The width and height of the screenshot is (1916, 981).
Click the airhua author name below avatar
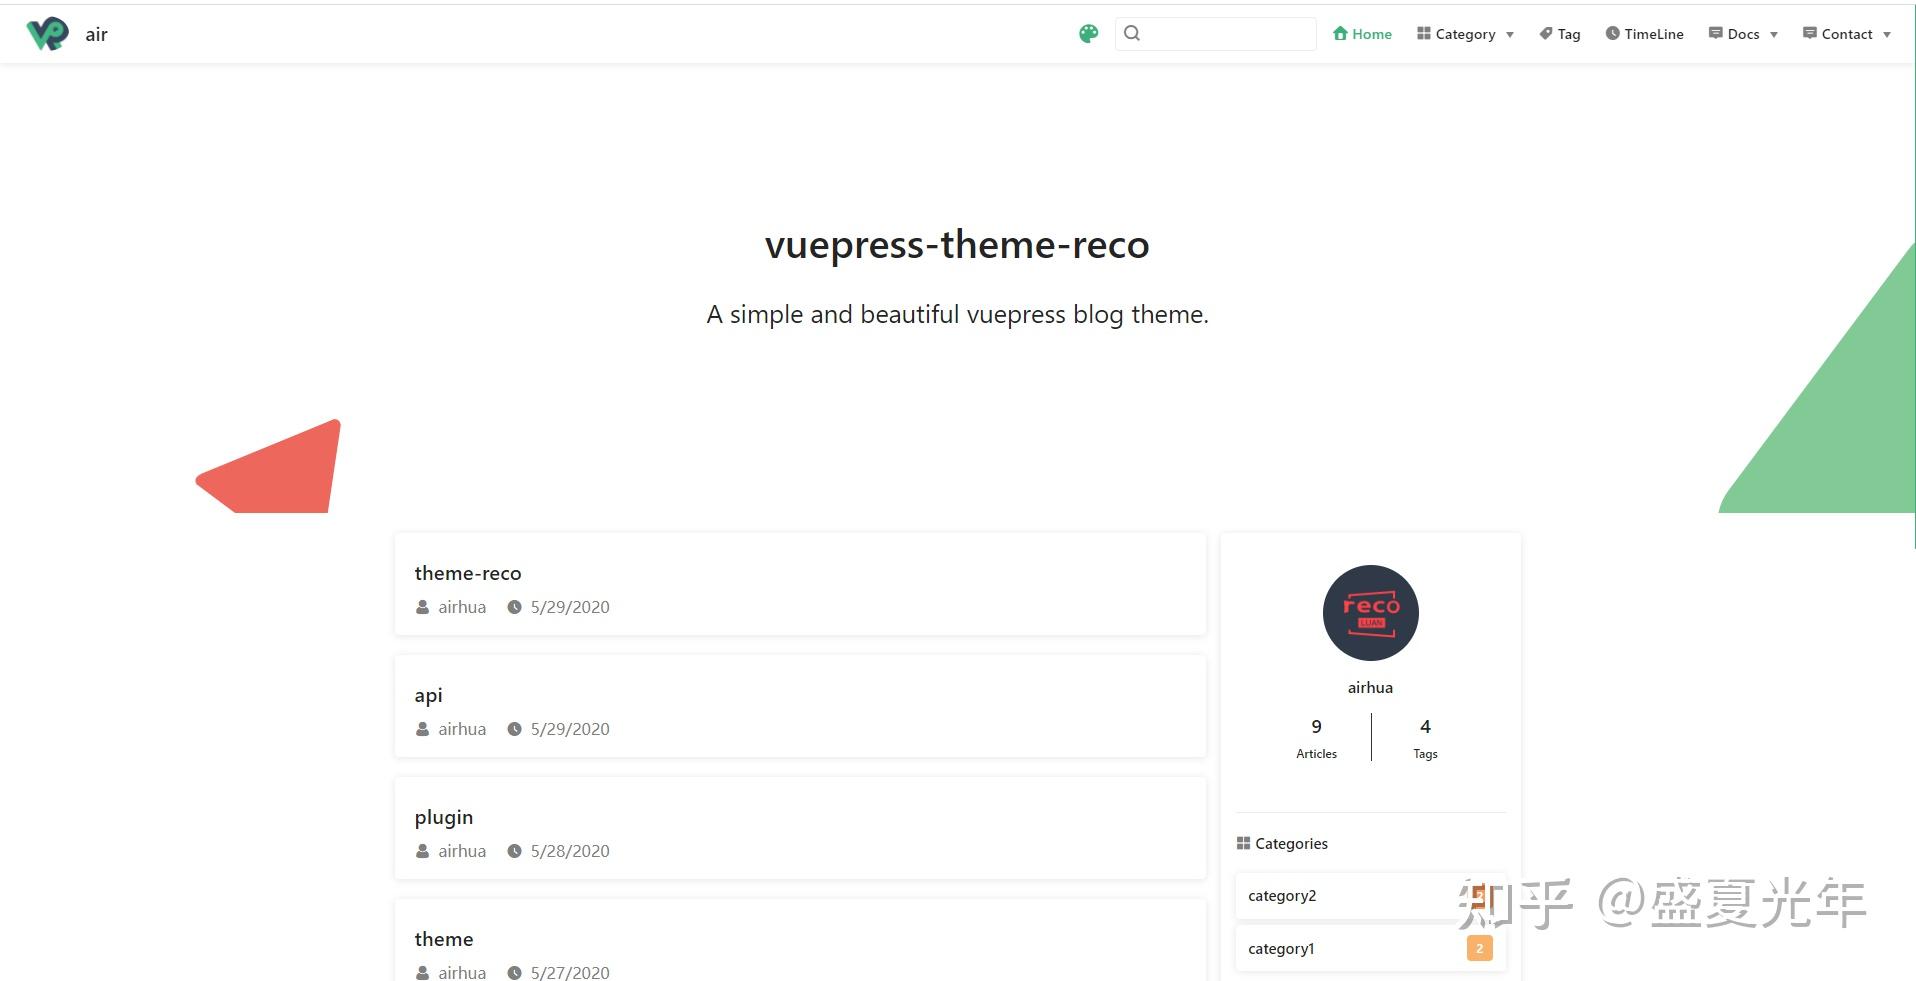1370,687
